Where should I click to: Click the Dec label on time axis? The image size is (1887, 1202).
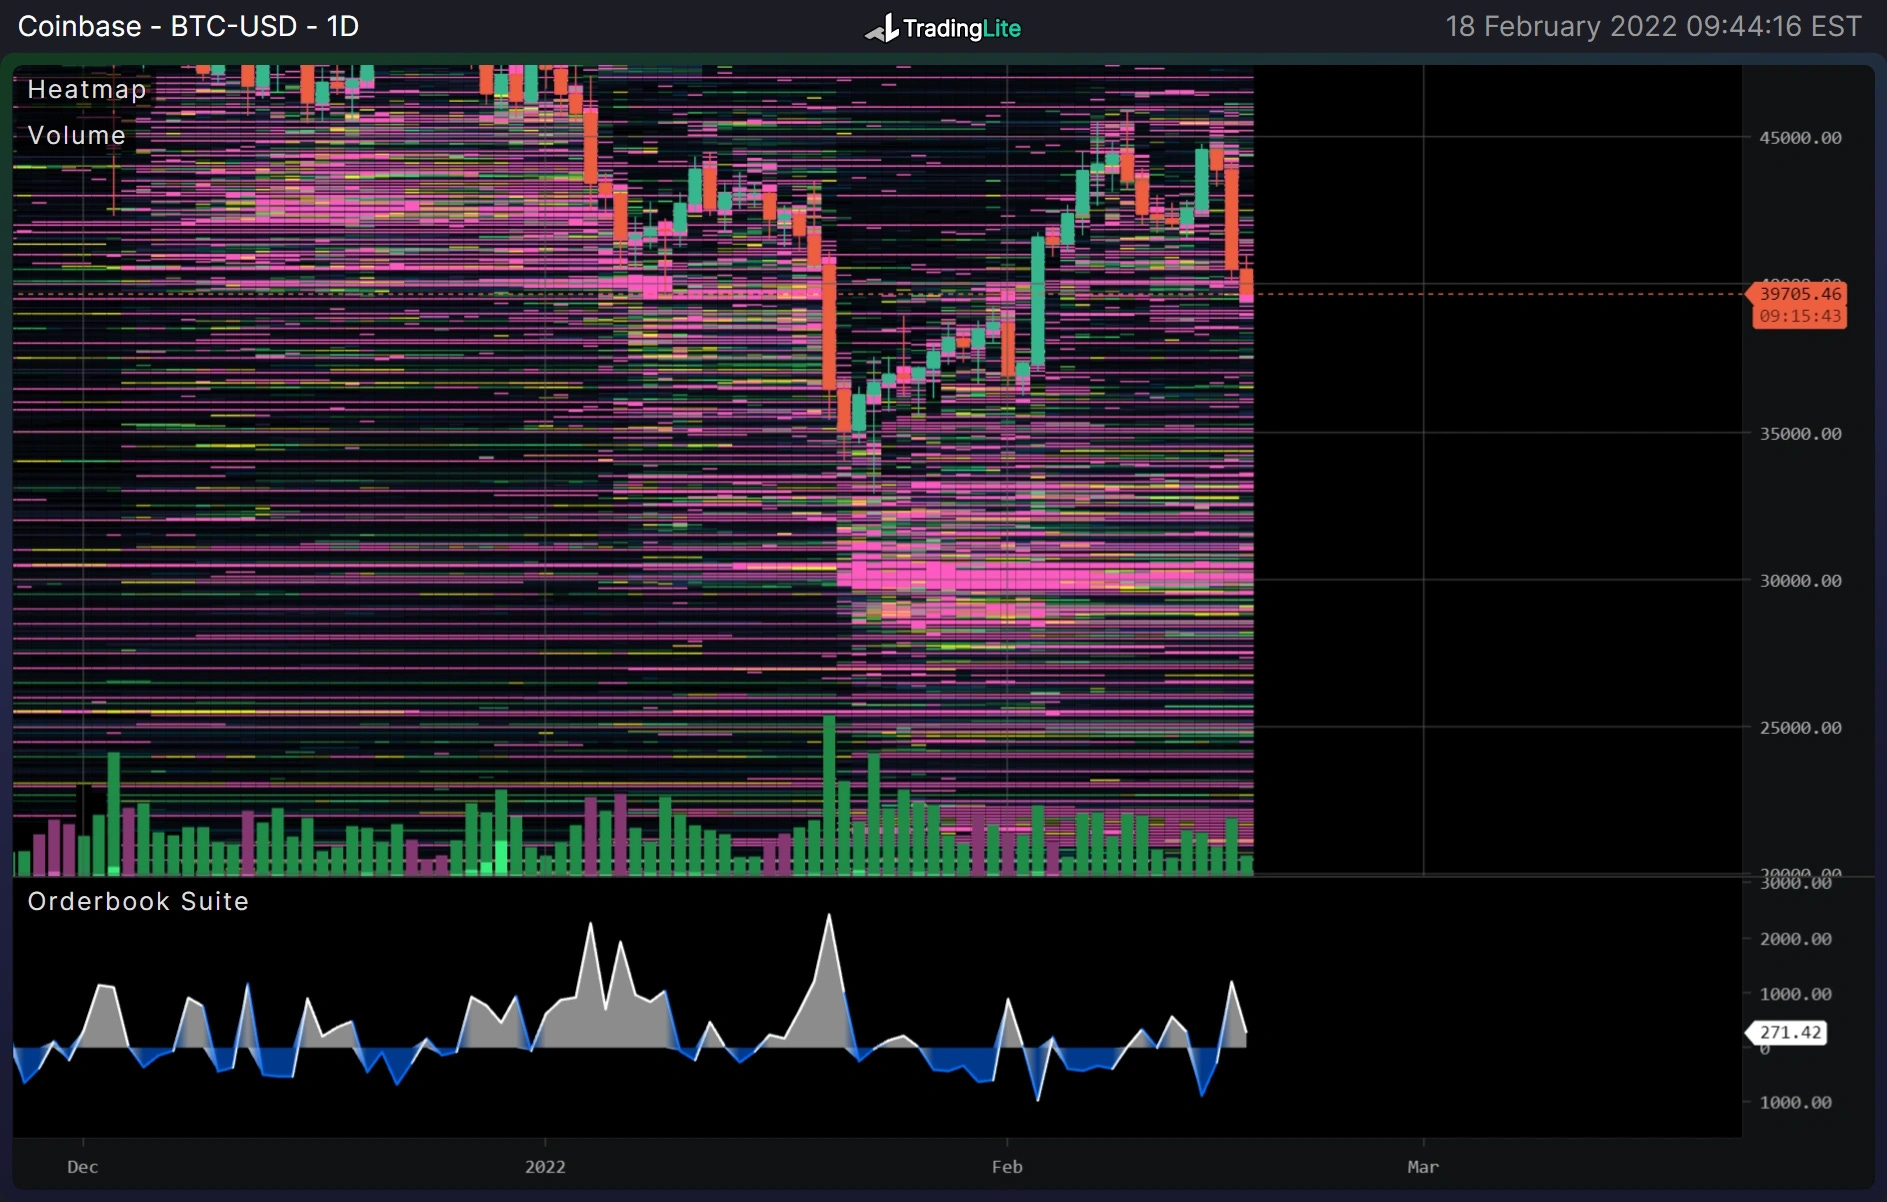[82, 1167]
